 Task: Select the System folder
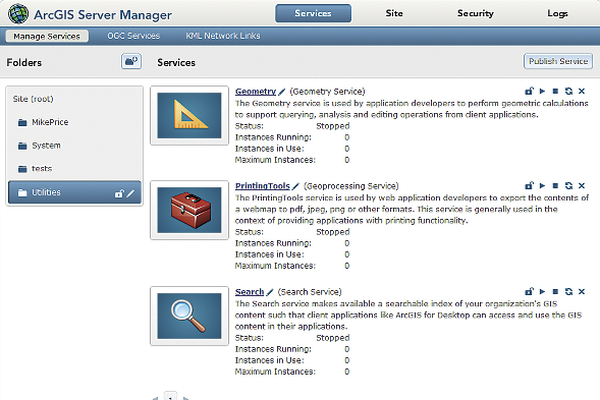click(46, 145)
